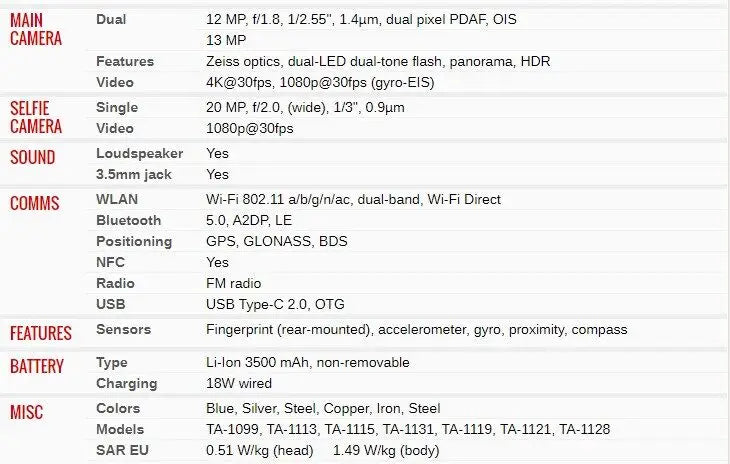Open the SELFIE CAMERA section heading
Image resolution: width=730 pixels, height=464 pixels.
36,117
